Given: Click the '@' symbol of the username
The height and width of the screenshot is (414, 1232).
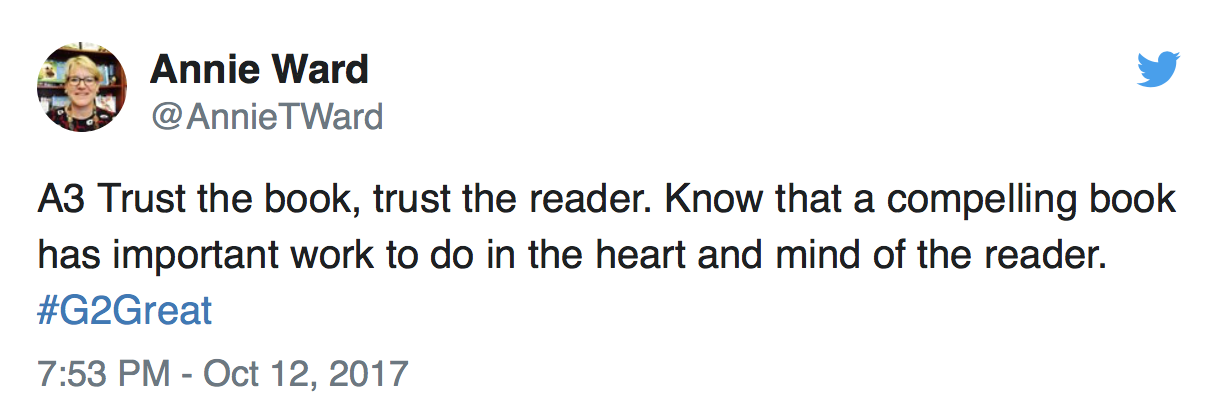Looking at the screenshot, I should (x=166, y=119).
